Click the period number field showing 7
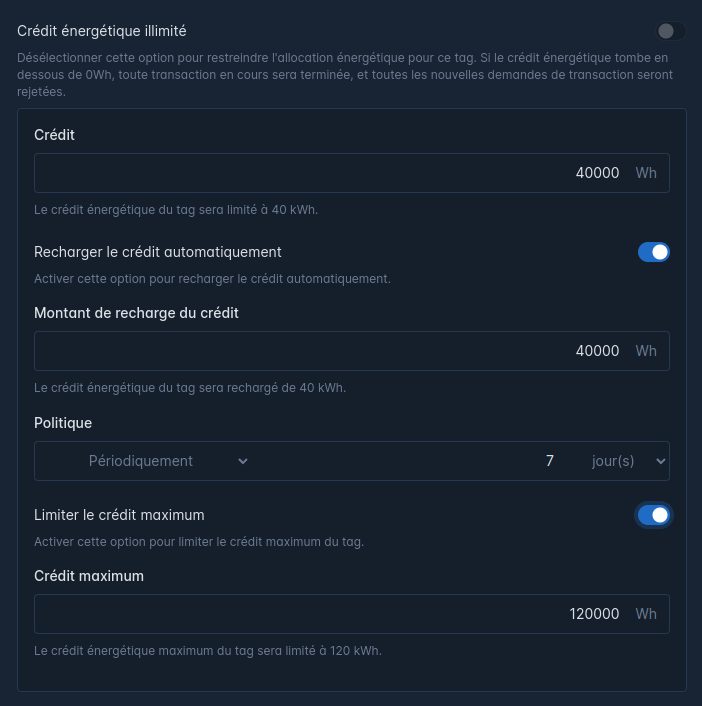Viewport: 702px width, 706px height. 549,461
